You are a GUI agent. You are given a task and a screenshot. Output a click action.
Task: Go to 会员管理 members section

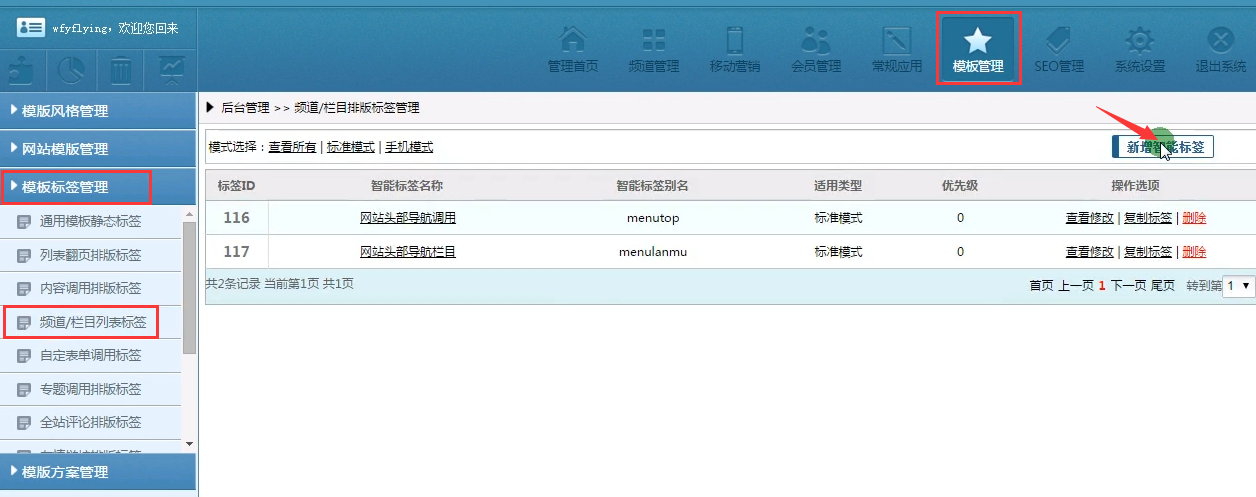tap(816, 49)
